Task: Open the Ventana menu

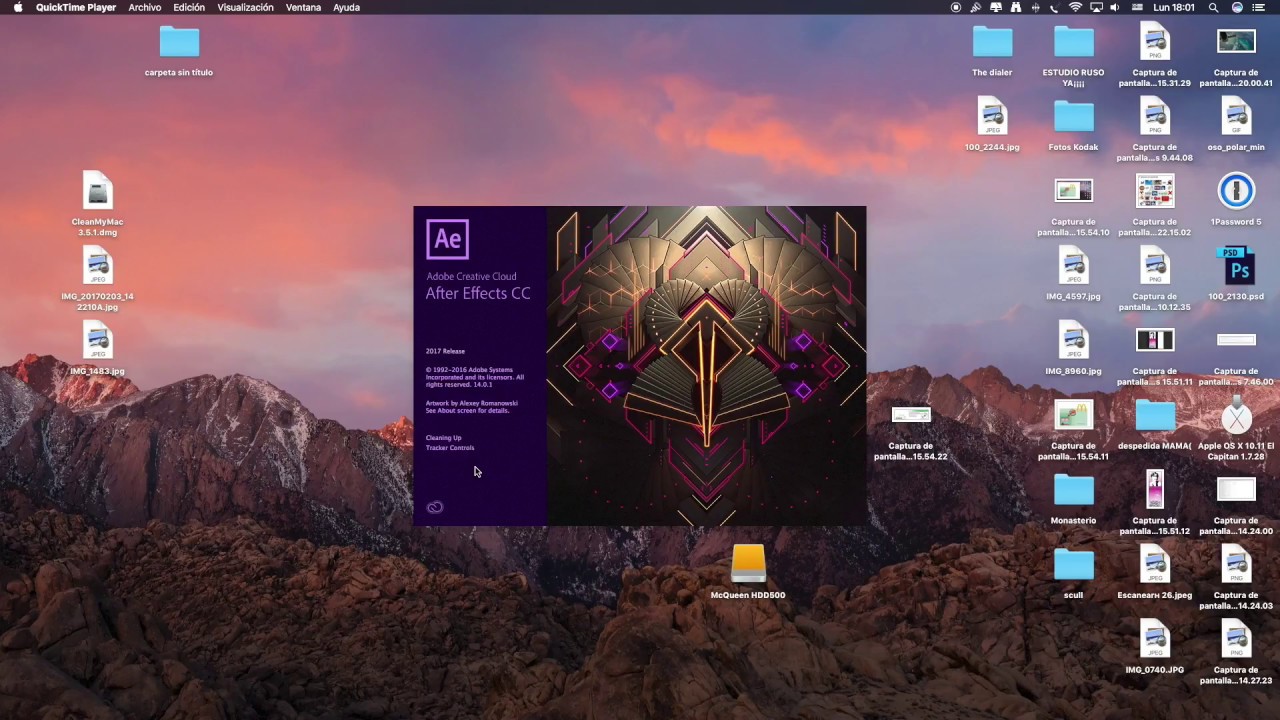Action: click(303, 7)
